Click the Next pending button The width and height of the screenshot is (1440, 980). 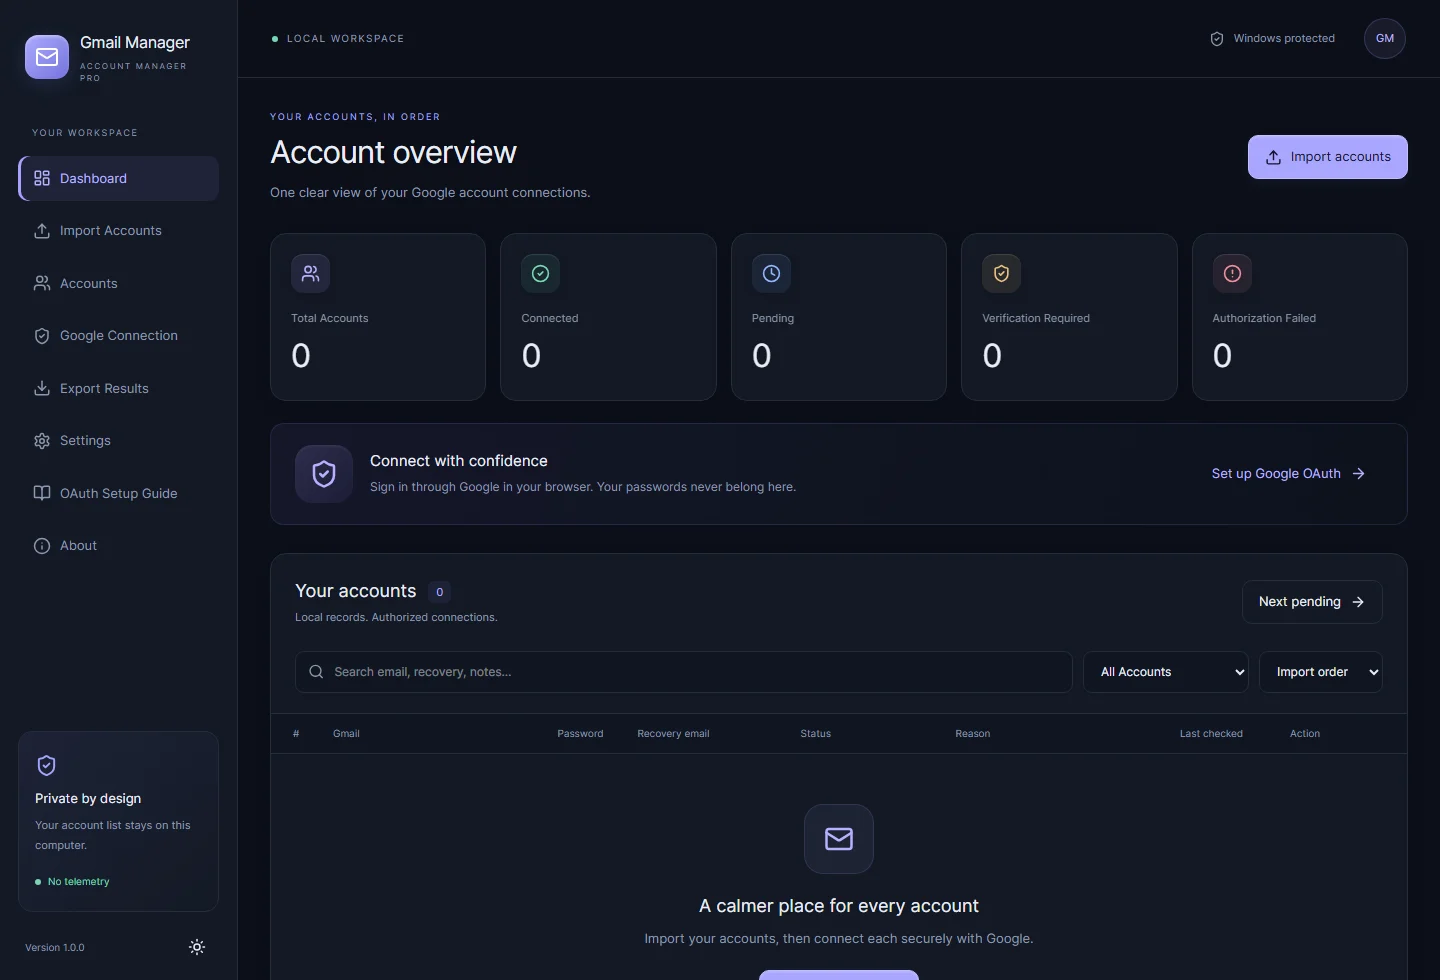[1312, 602]
